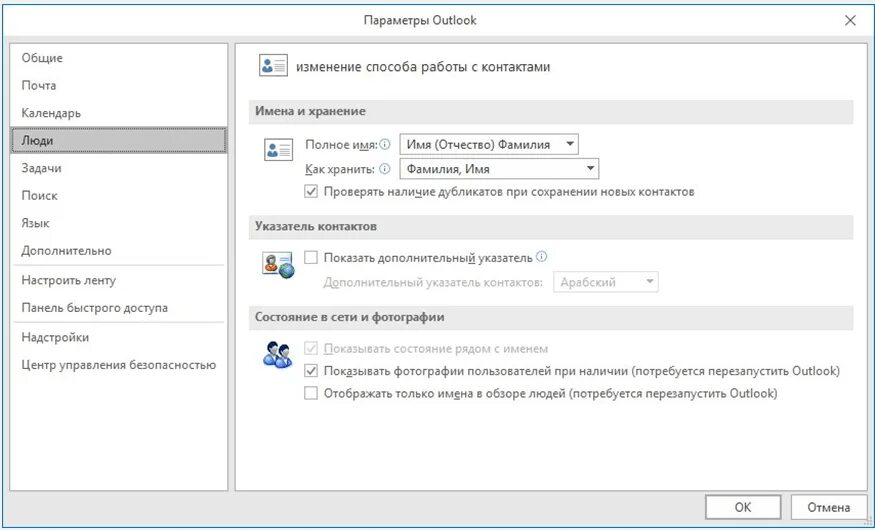Click the heading изменение способа работы с контактами
Viewport: 875px width, 530px height.
pos(423,67)
